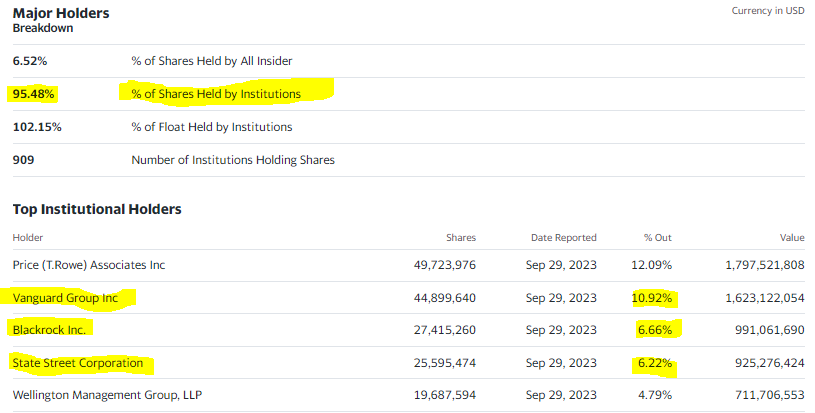The width and height of the screenshot is (815, 413).
Task: Open Price (T.Rowe) Associates Inc holder
Action: [x=89, y=265]
